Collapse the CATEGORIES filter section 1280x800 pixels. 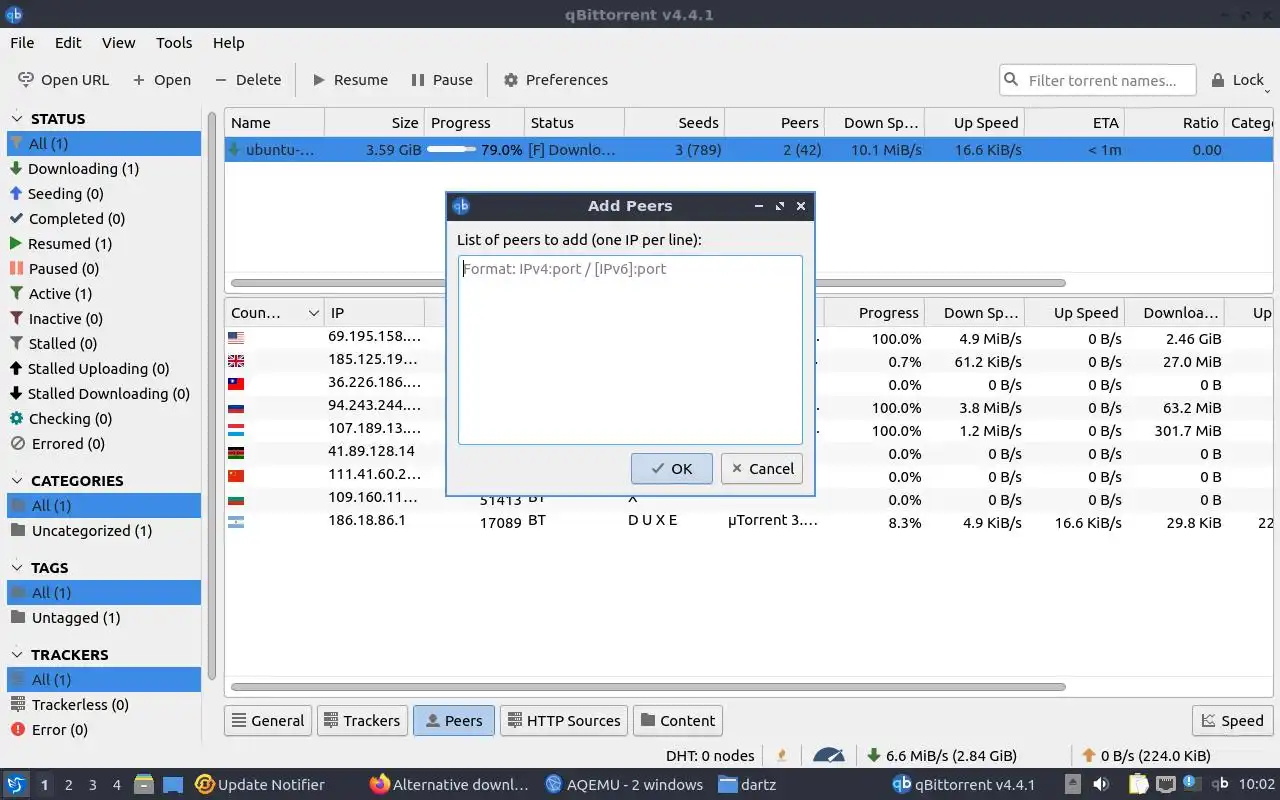18,481
